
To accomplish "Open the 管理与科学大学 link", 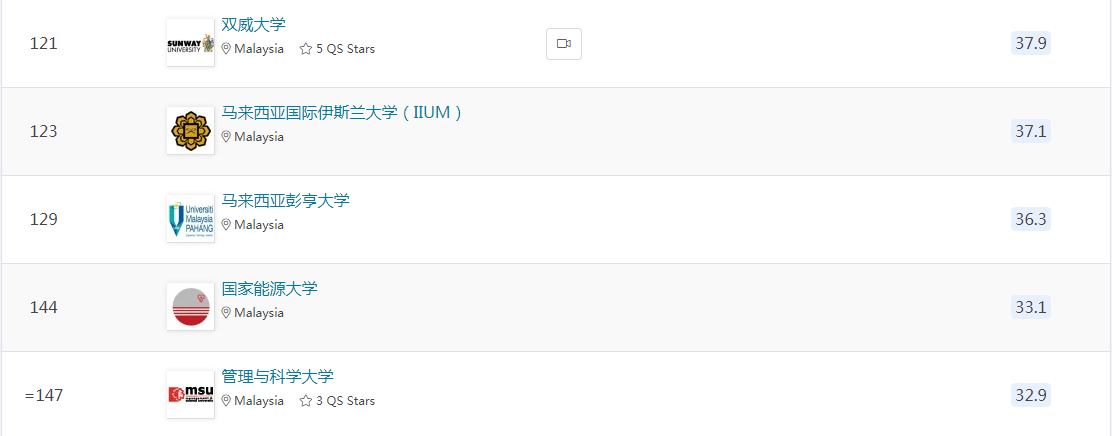I will click(278, 376).
